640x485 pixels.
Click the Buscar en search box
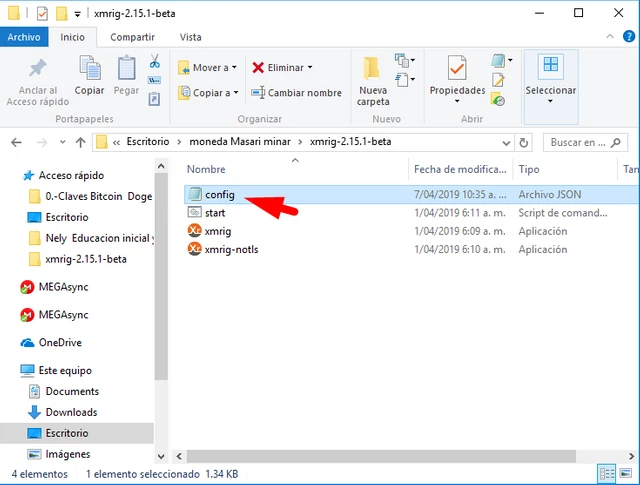pyautogui.click(x=585, y=142)
